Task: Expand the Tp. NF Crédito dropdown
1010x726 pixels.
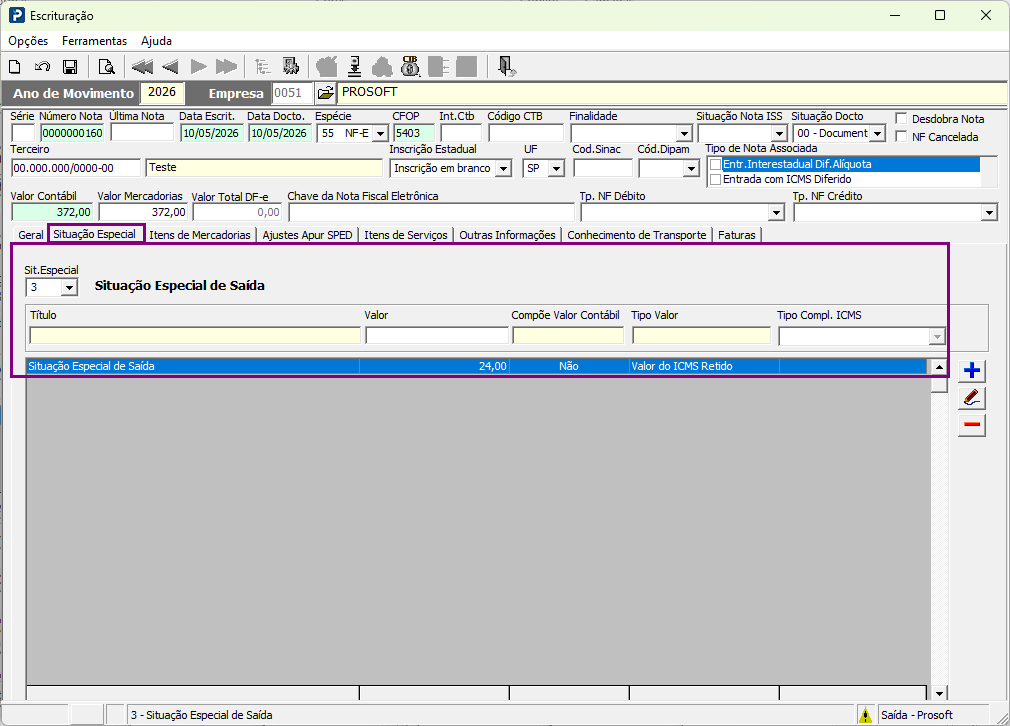Action: click(989, 213)
